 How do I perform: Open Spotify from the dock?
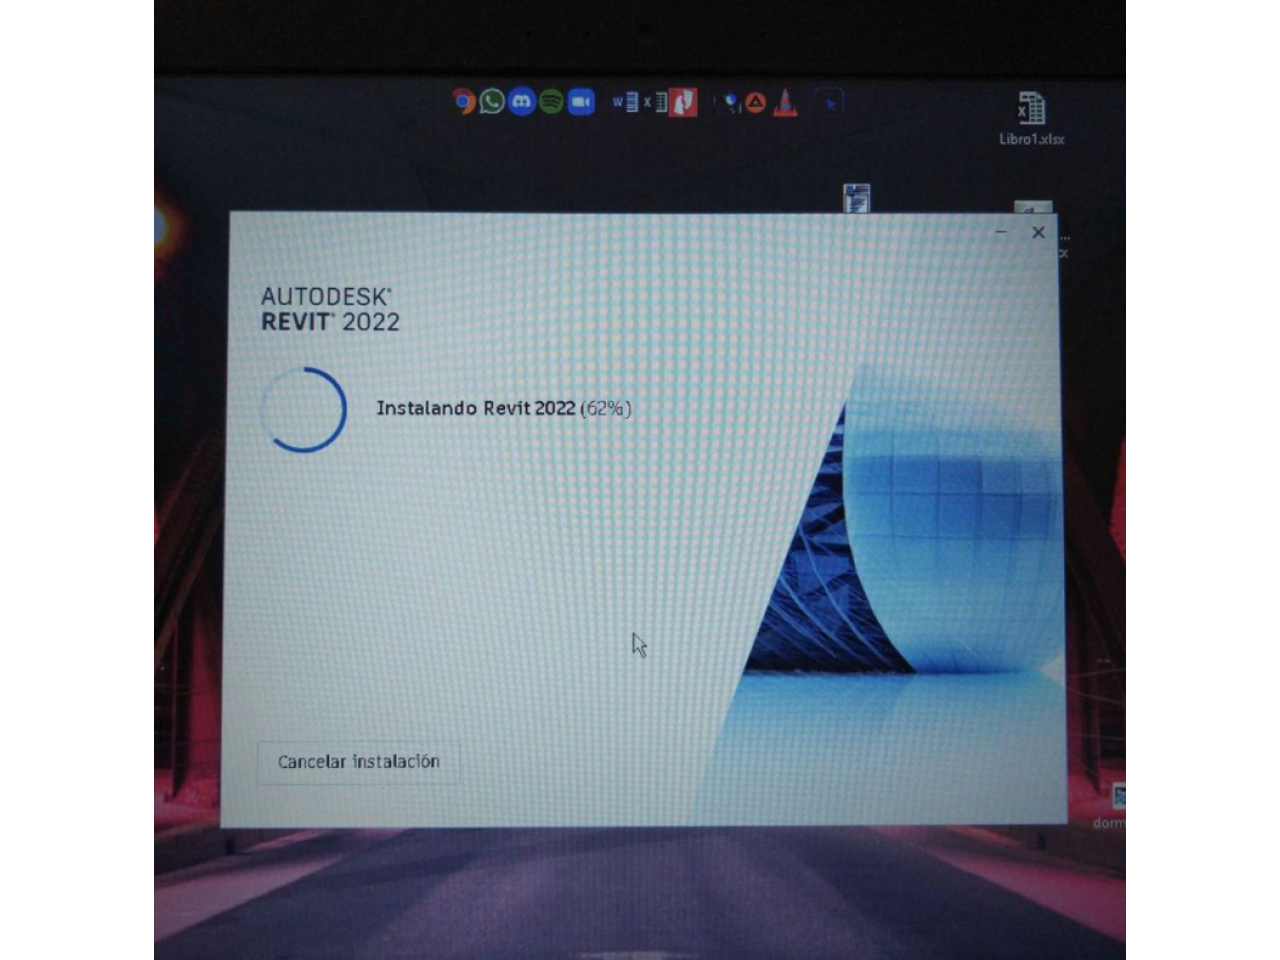click(x=551, y=101)
